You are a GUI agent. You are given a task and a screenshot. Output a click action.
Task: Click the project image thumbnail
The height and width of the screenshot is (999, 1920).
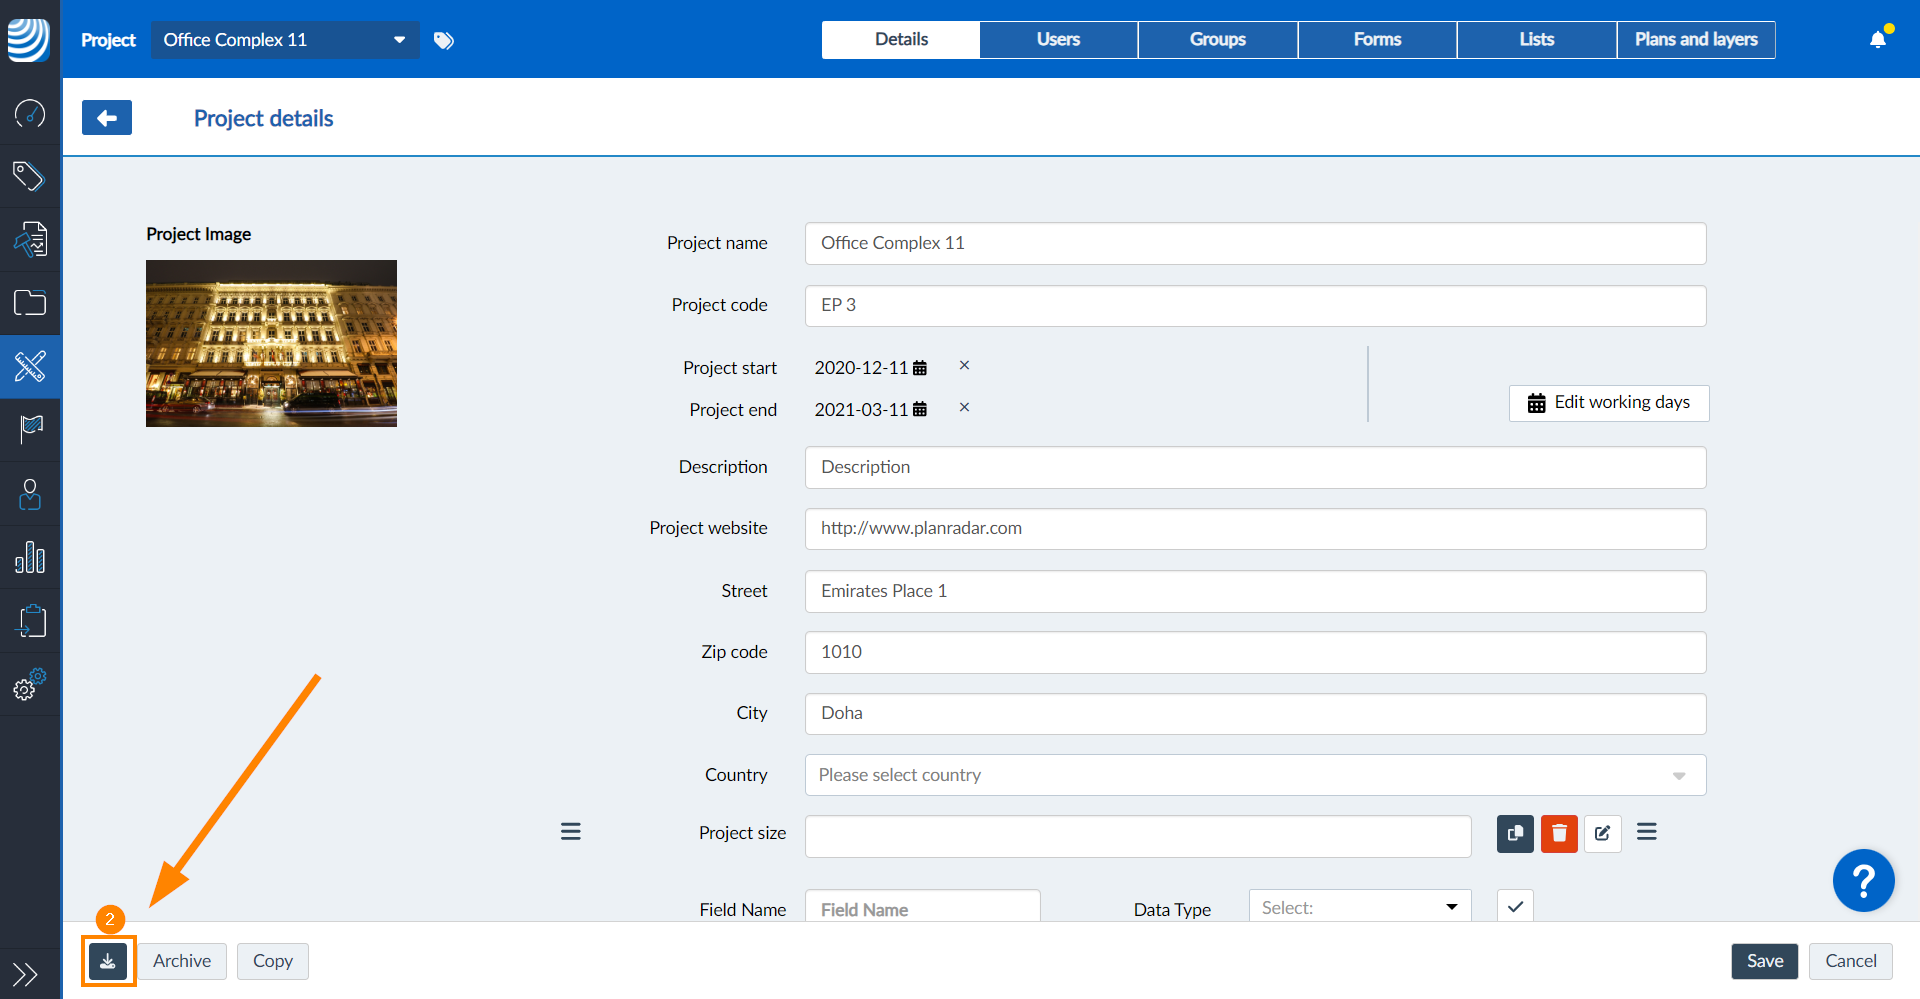[x=271, y=343]
